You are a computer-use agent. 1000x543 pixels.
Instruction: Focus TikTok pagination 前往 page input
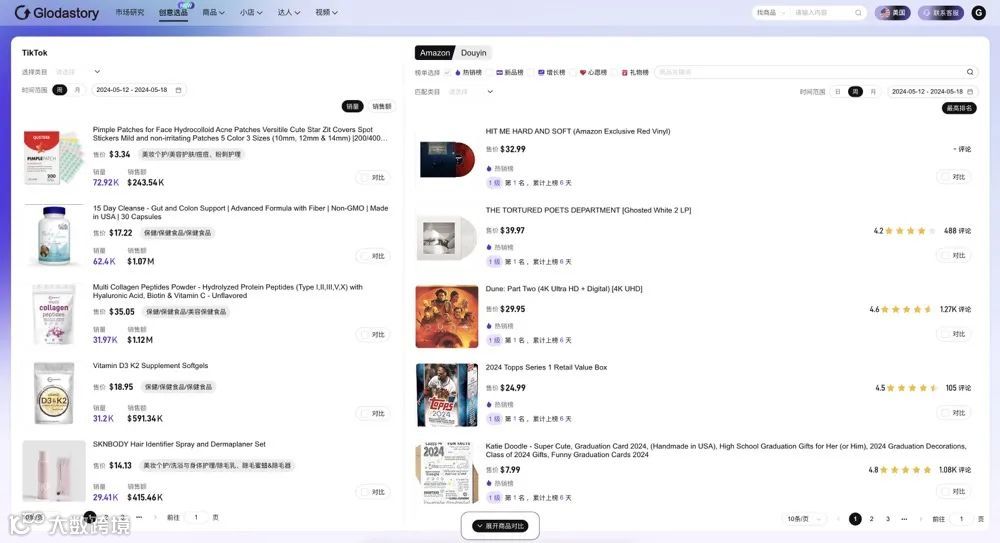tap(196, 517)
